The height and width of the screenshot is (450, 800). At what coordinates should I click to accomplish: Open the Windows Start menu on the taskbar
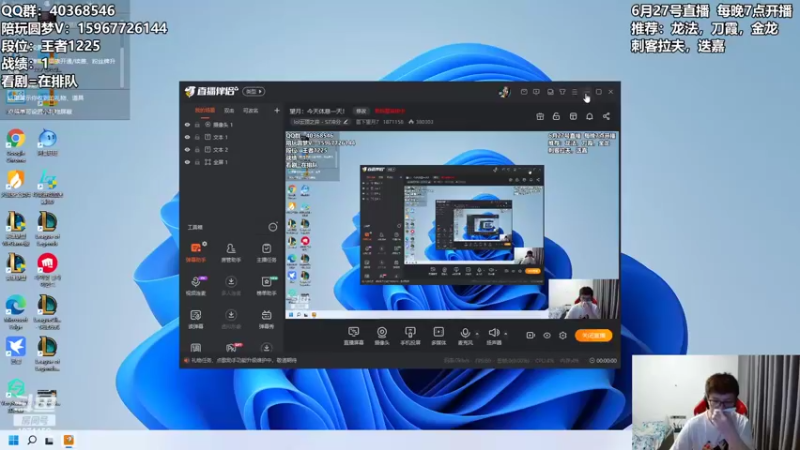[14, 440]
